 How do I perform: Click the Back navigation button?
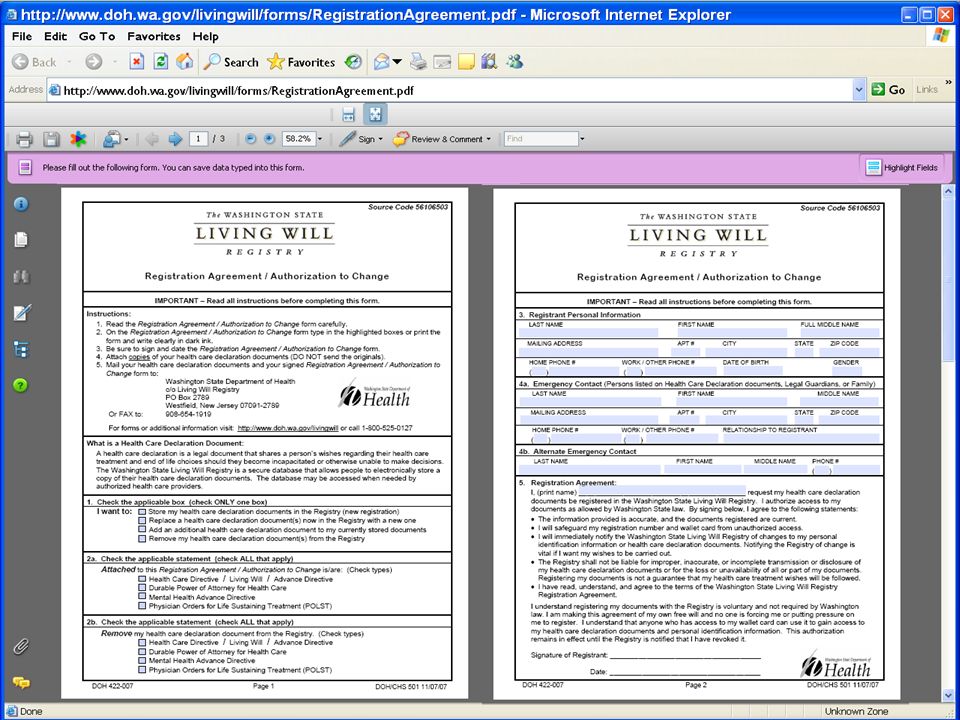pyautogui.click(x=34, y=62)
